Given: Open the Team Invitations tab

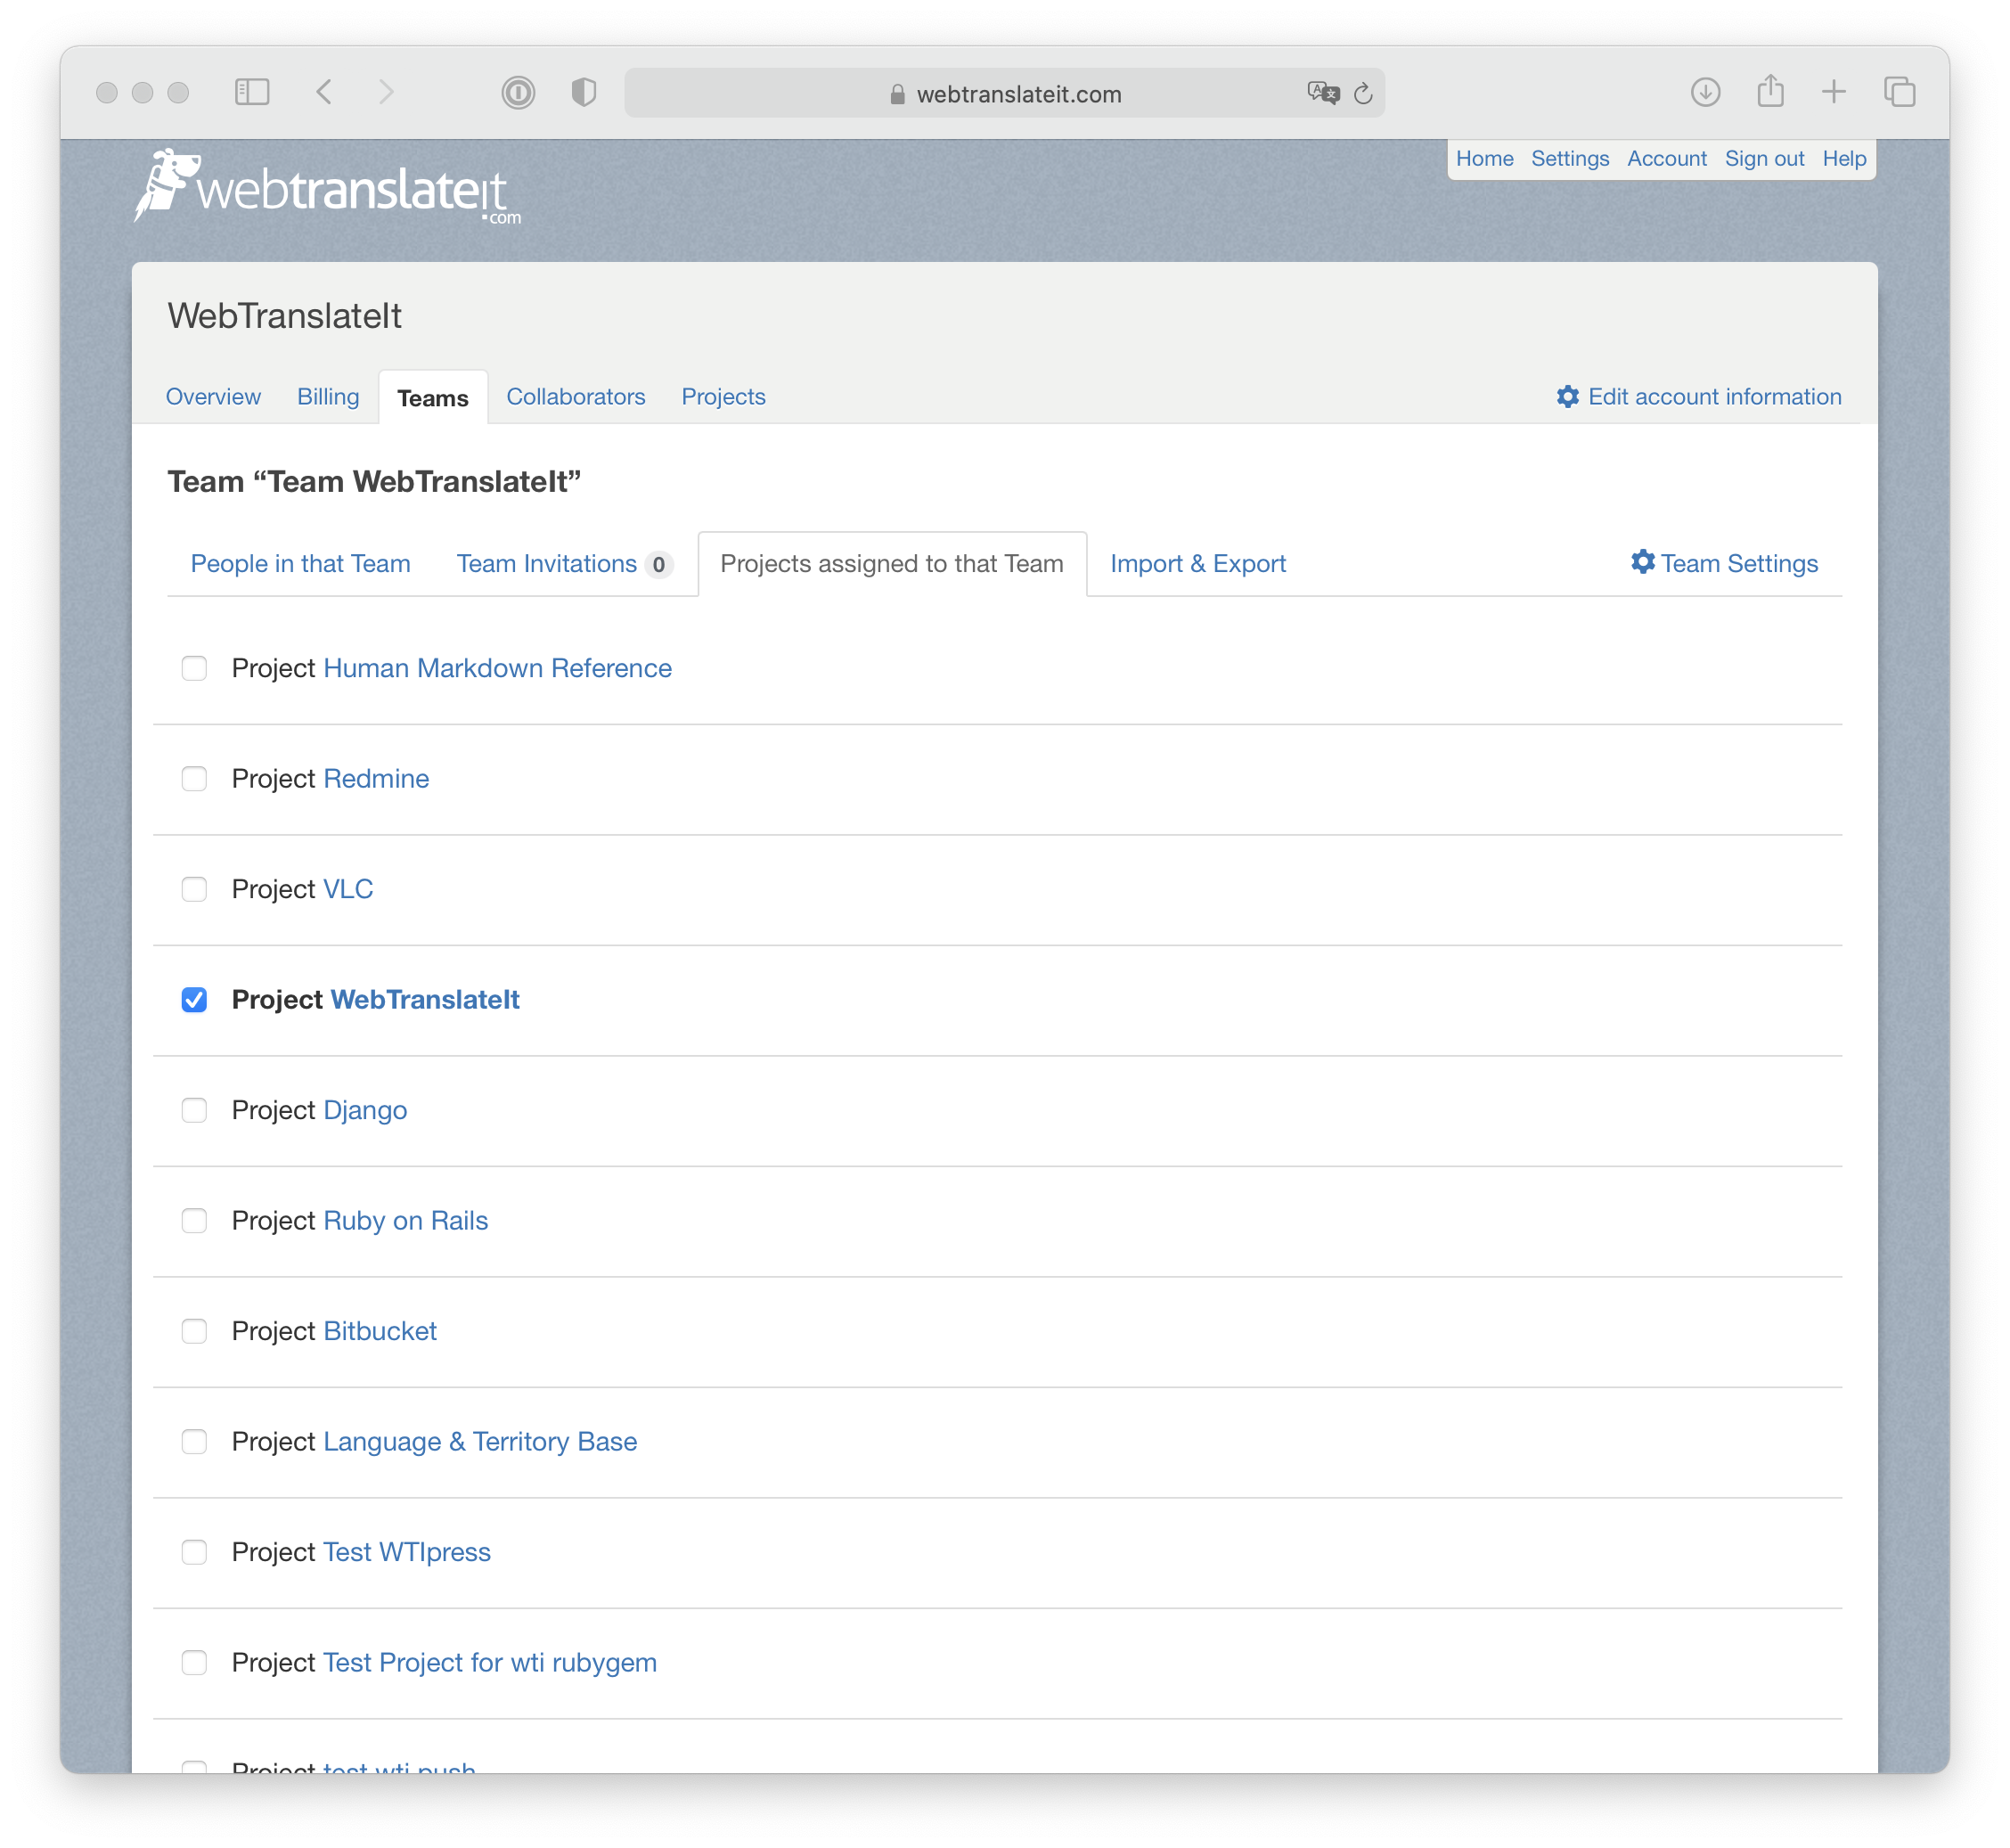Looking at the screenshot, I should 547,564.
